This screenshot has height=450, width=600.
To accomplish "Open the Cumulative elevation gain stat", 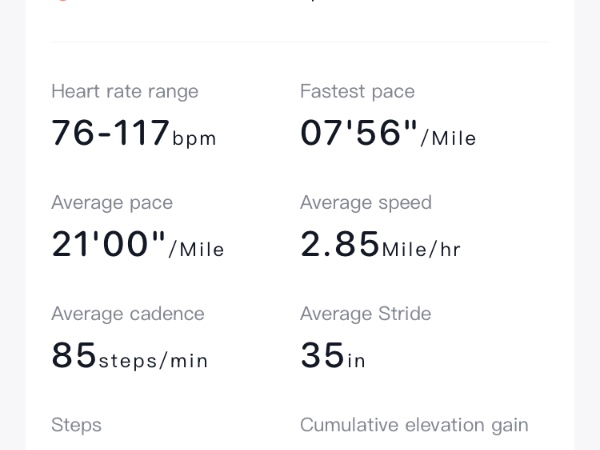I will click(414, 425).
